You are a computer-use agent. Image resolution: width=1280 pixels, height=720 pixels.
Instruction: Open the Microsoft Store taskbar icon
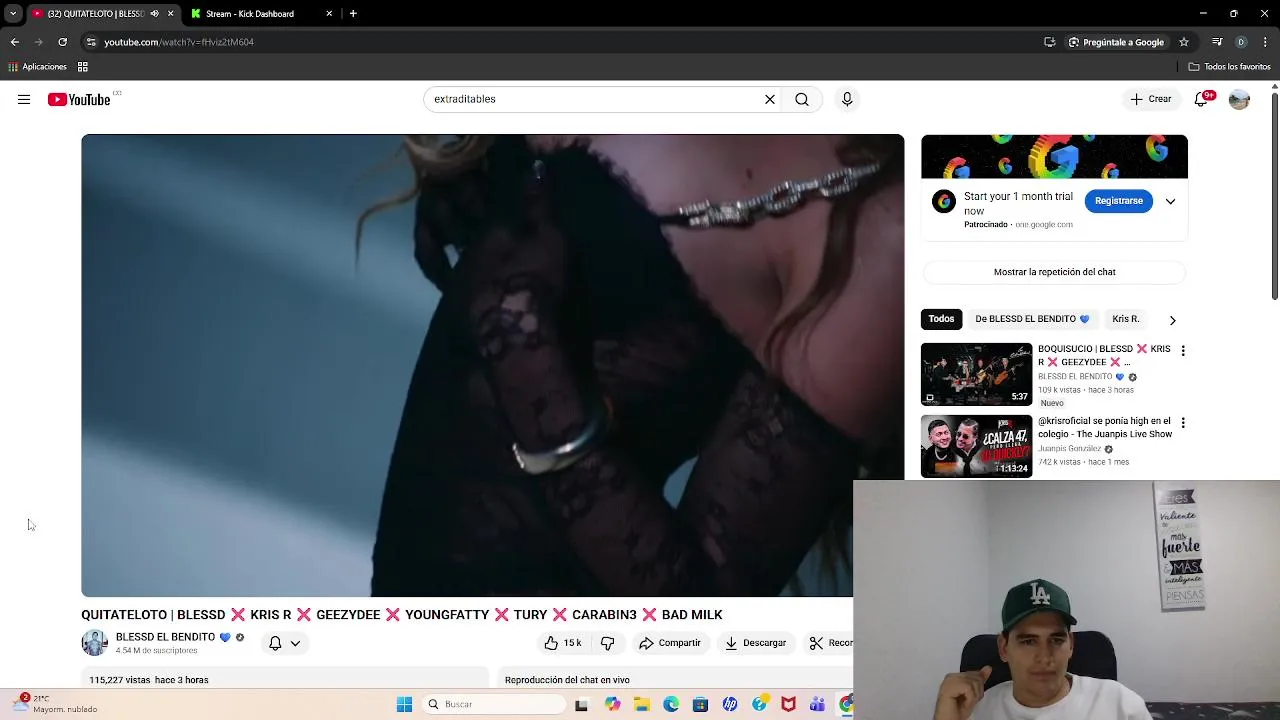pos(700,704)
